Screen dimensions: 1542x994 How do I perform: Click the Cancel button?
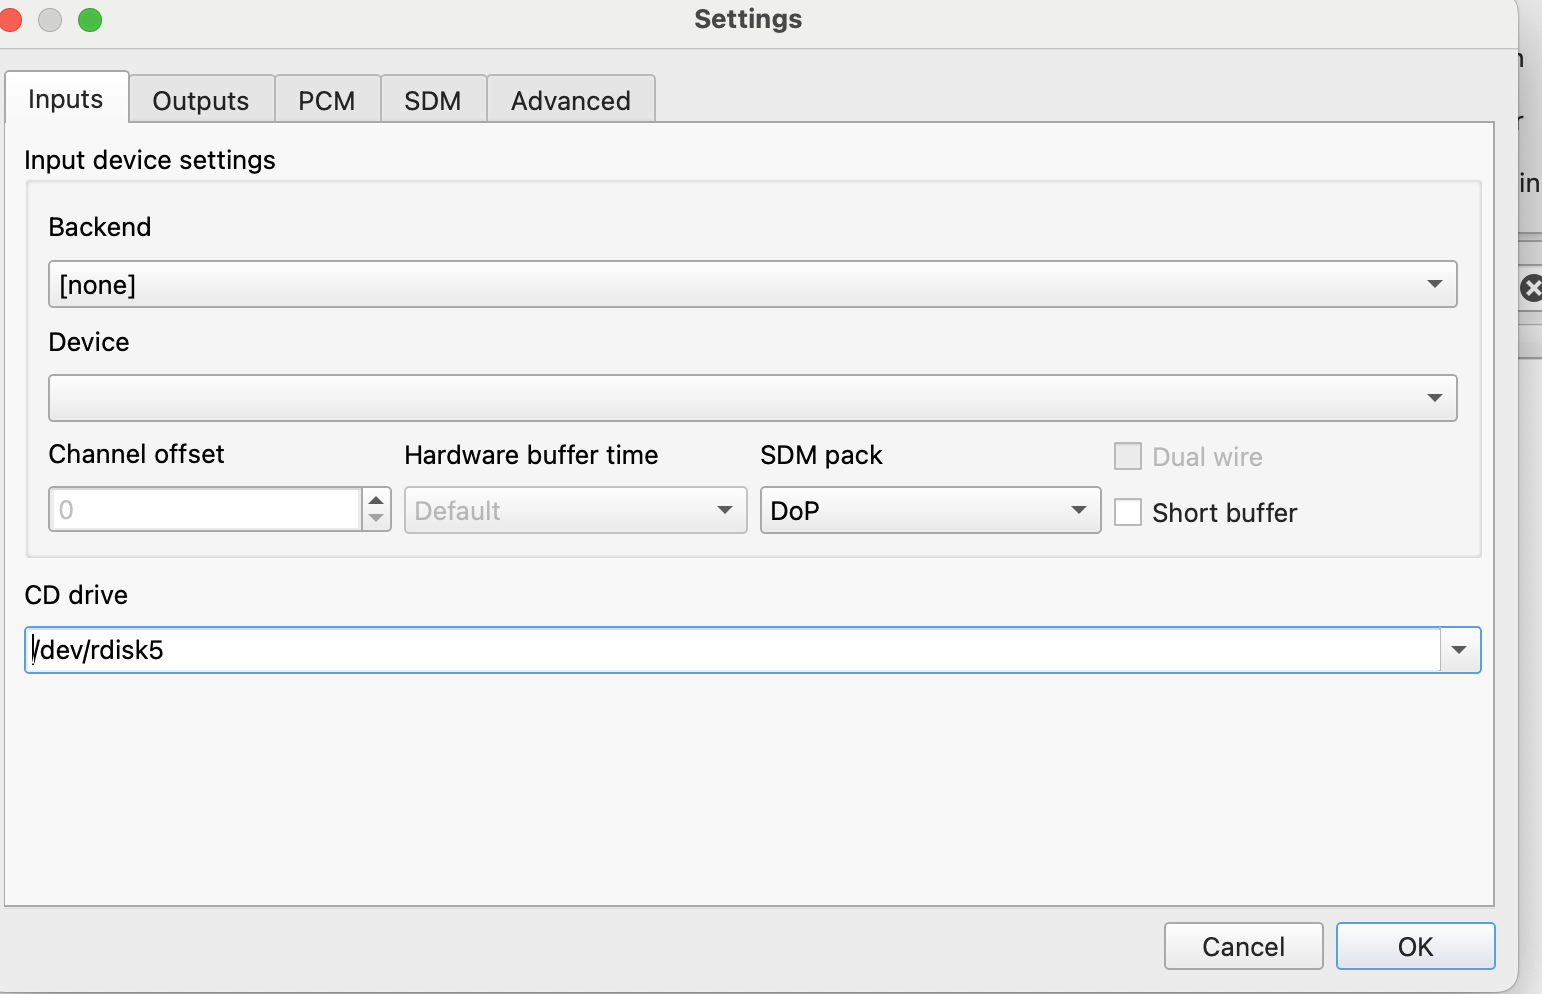1243,946
